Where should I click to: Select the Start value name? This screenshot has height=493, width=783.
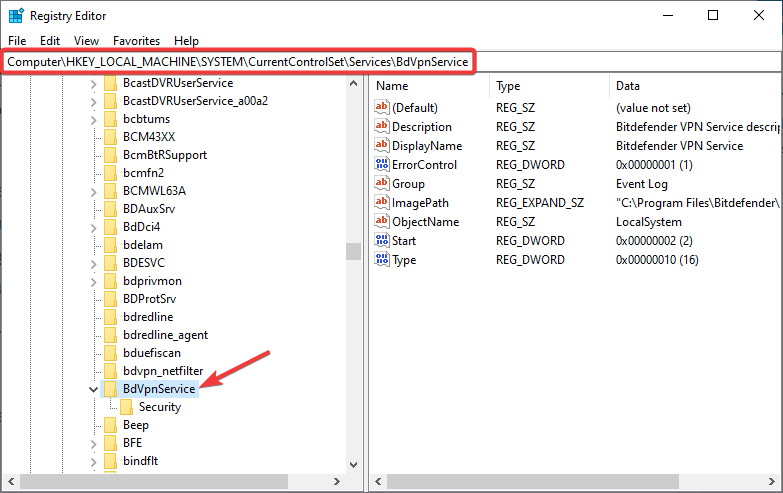pos(403,241)
